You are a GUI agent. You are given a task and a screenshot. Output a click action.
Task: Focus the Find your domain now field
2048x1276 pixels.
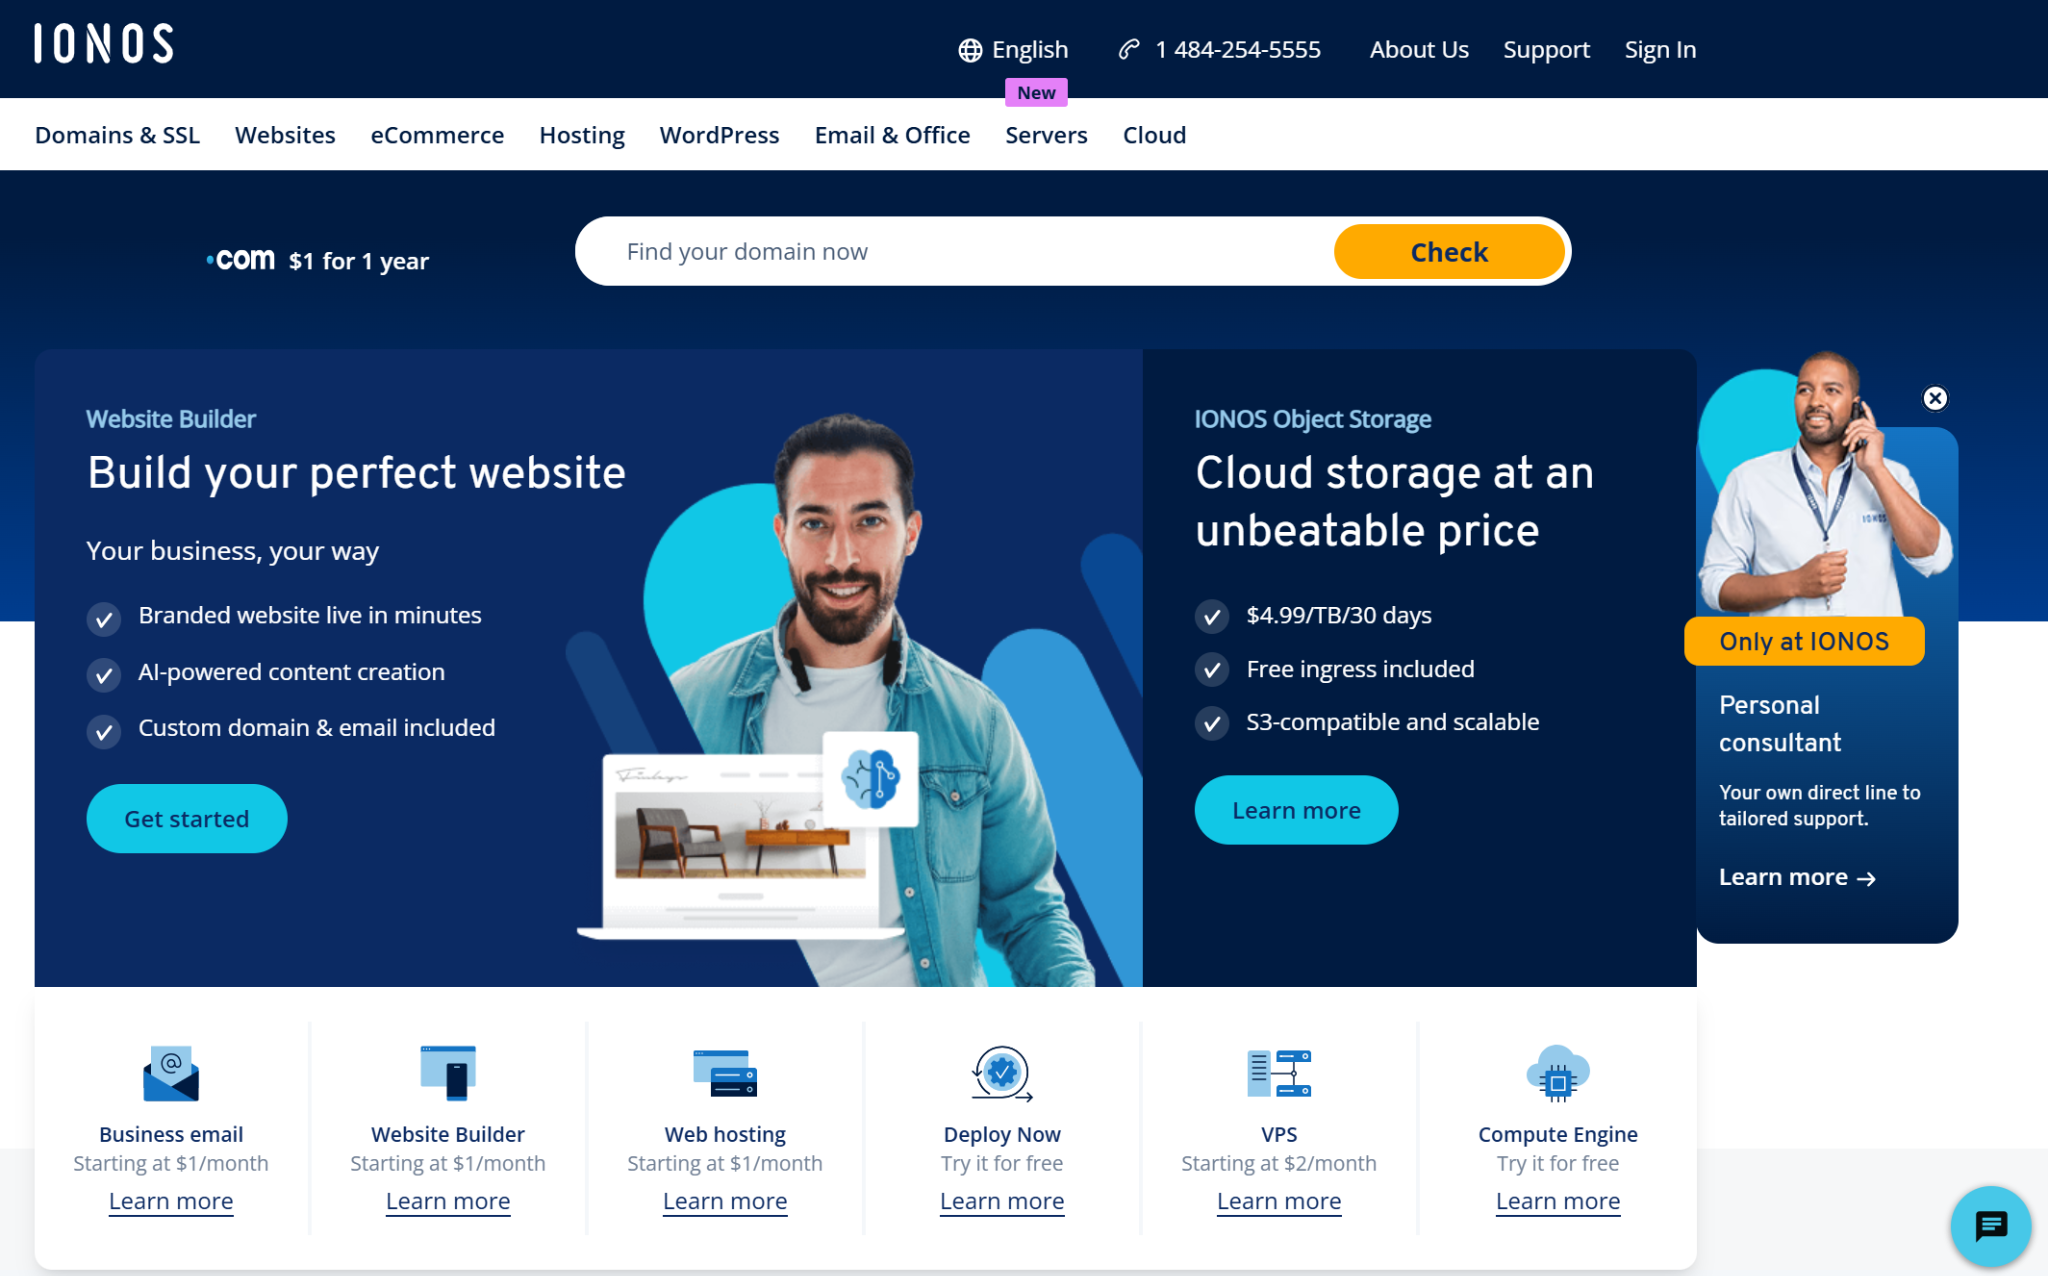click(955, 251)
